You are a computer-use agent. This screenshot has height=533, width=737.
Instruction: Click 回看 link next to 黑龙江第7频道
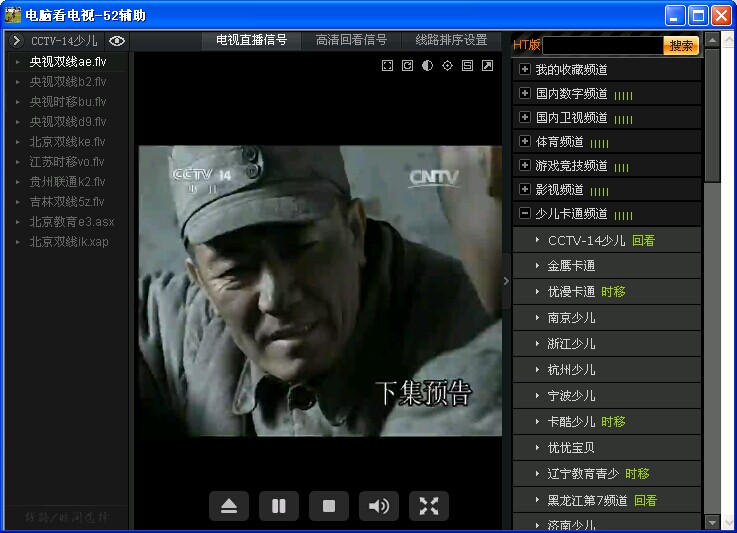click(x=645, y=501)
